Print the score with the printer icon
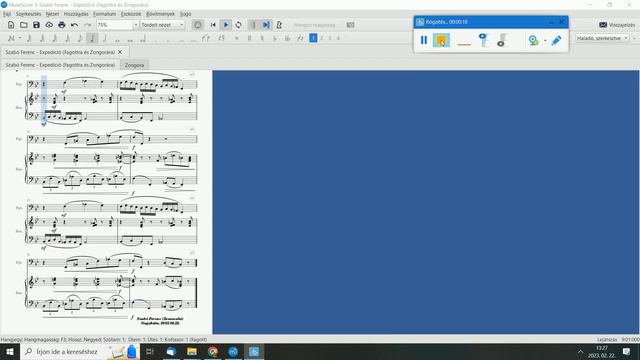This screenshot has width=640, height=360. [62, 25]
